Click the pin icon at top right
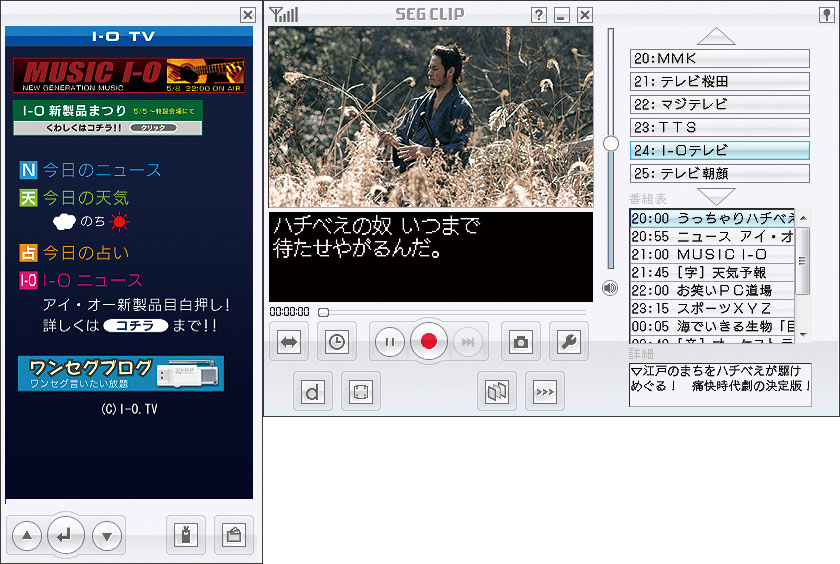Viewport: 840px width, 564px height. click(x=827, y=15)
